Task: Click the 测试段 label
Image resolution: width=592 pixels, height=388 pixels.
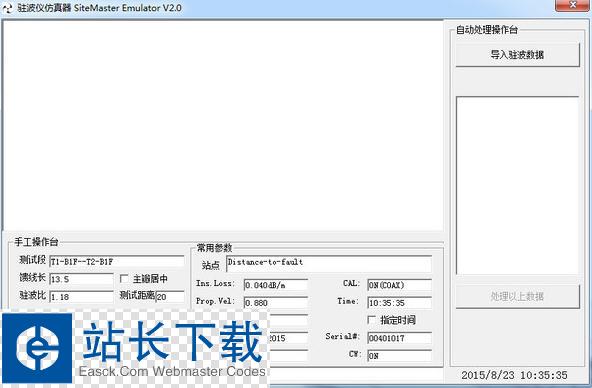Action: tap(32, 260)
